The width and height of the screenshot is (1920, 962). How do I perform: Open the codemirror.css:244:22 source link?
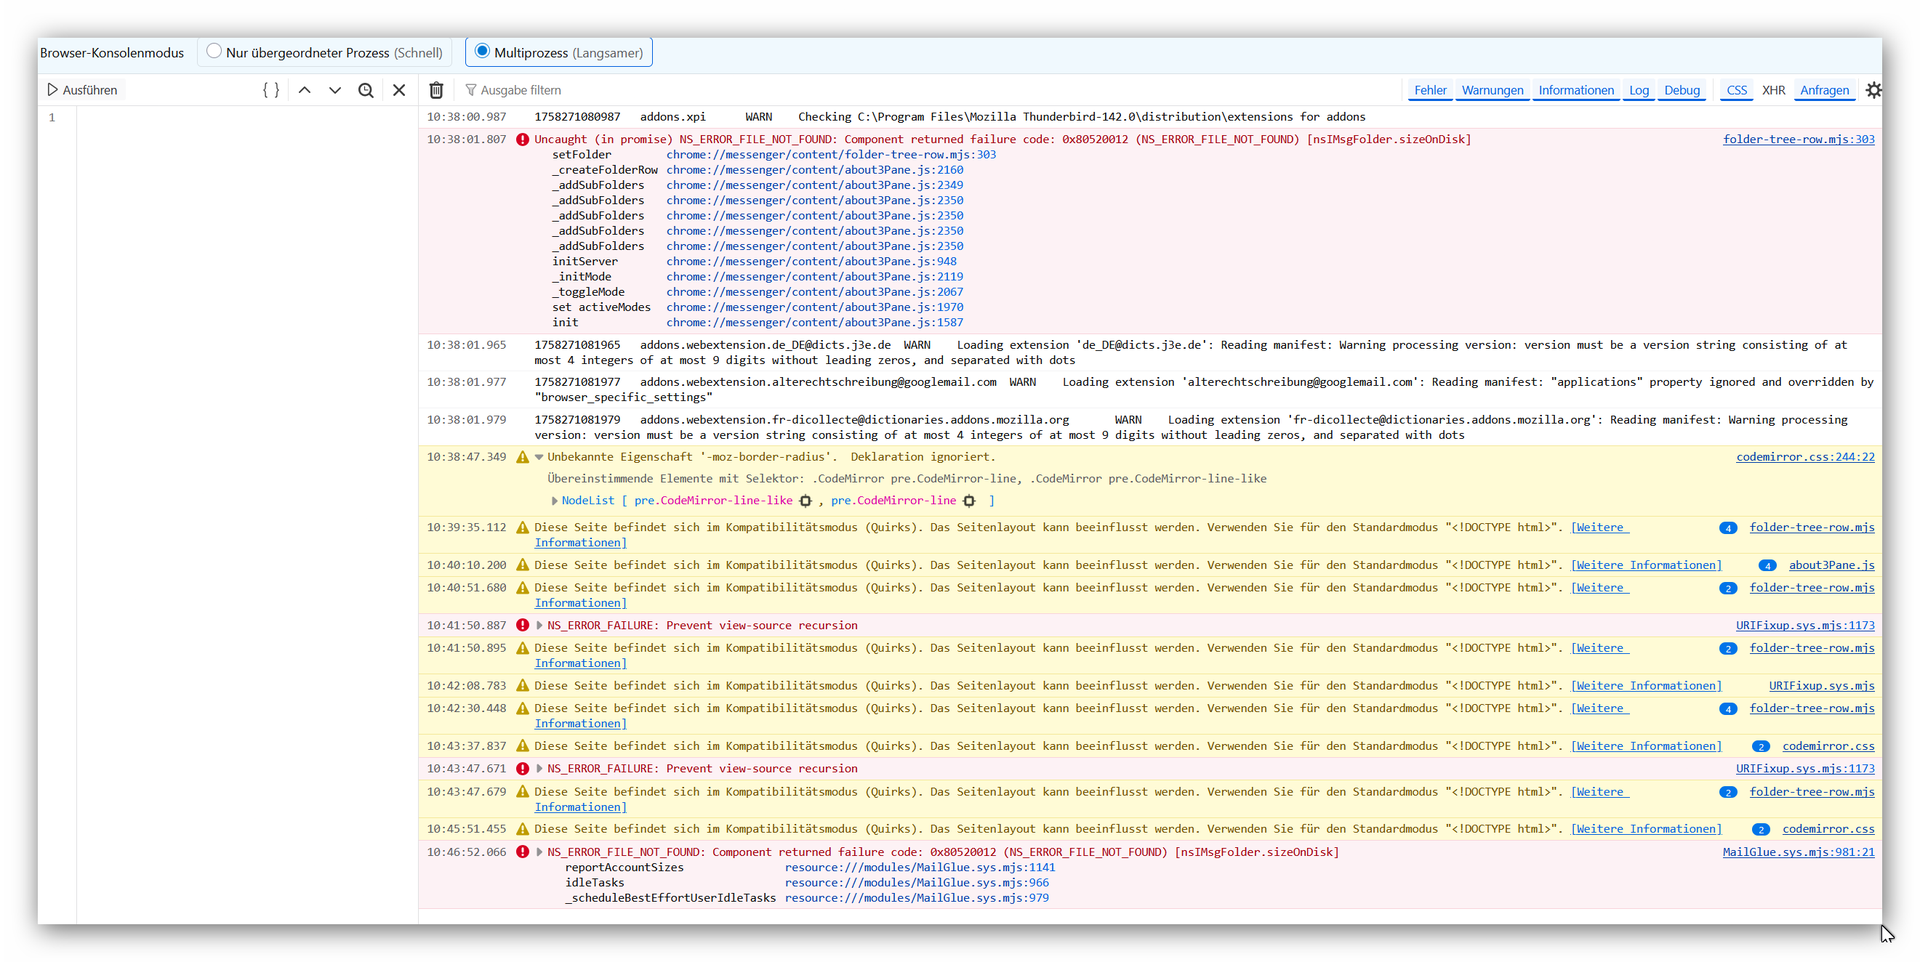pyautogui.click(x=1805, y=457)
